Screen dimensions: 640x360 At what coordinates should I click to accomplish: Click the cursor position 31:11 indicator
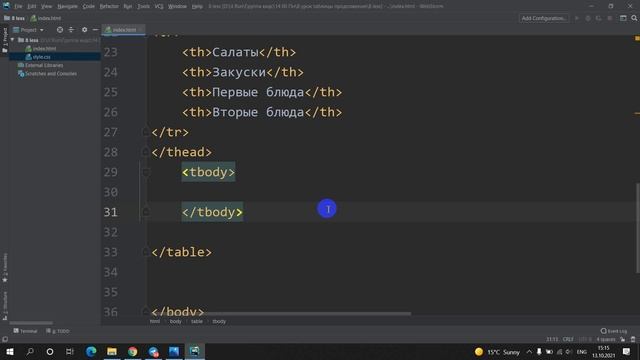(x=552, y=339)
